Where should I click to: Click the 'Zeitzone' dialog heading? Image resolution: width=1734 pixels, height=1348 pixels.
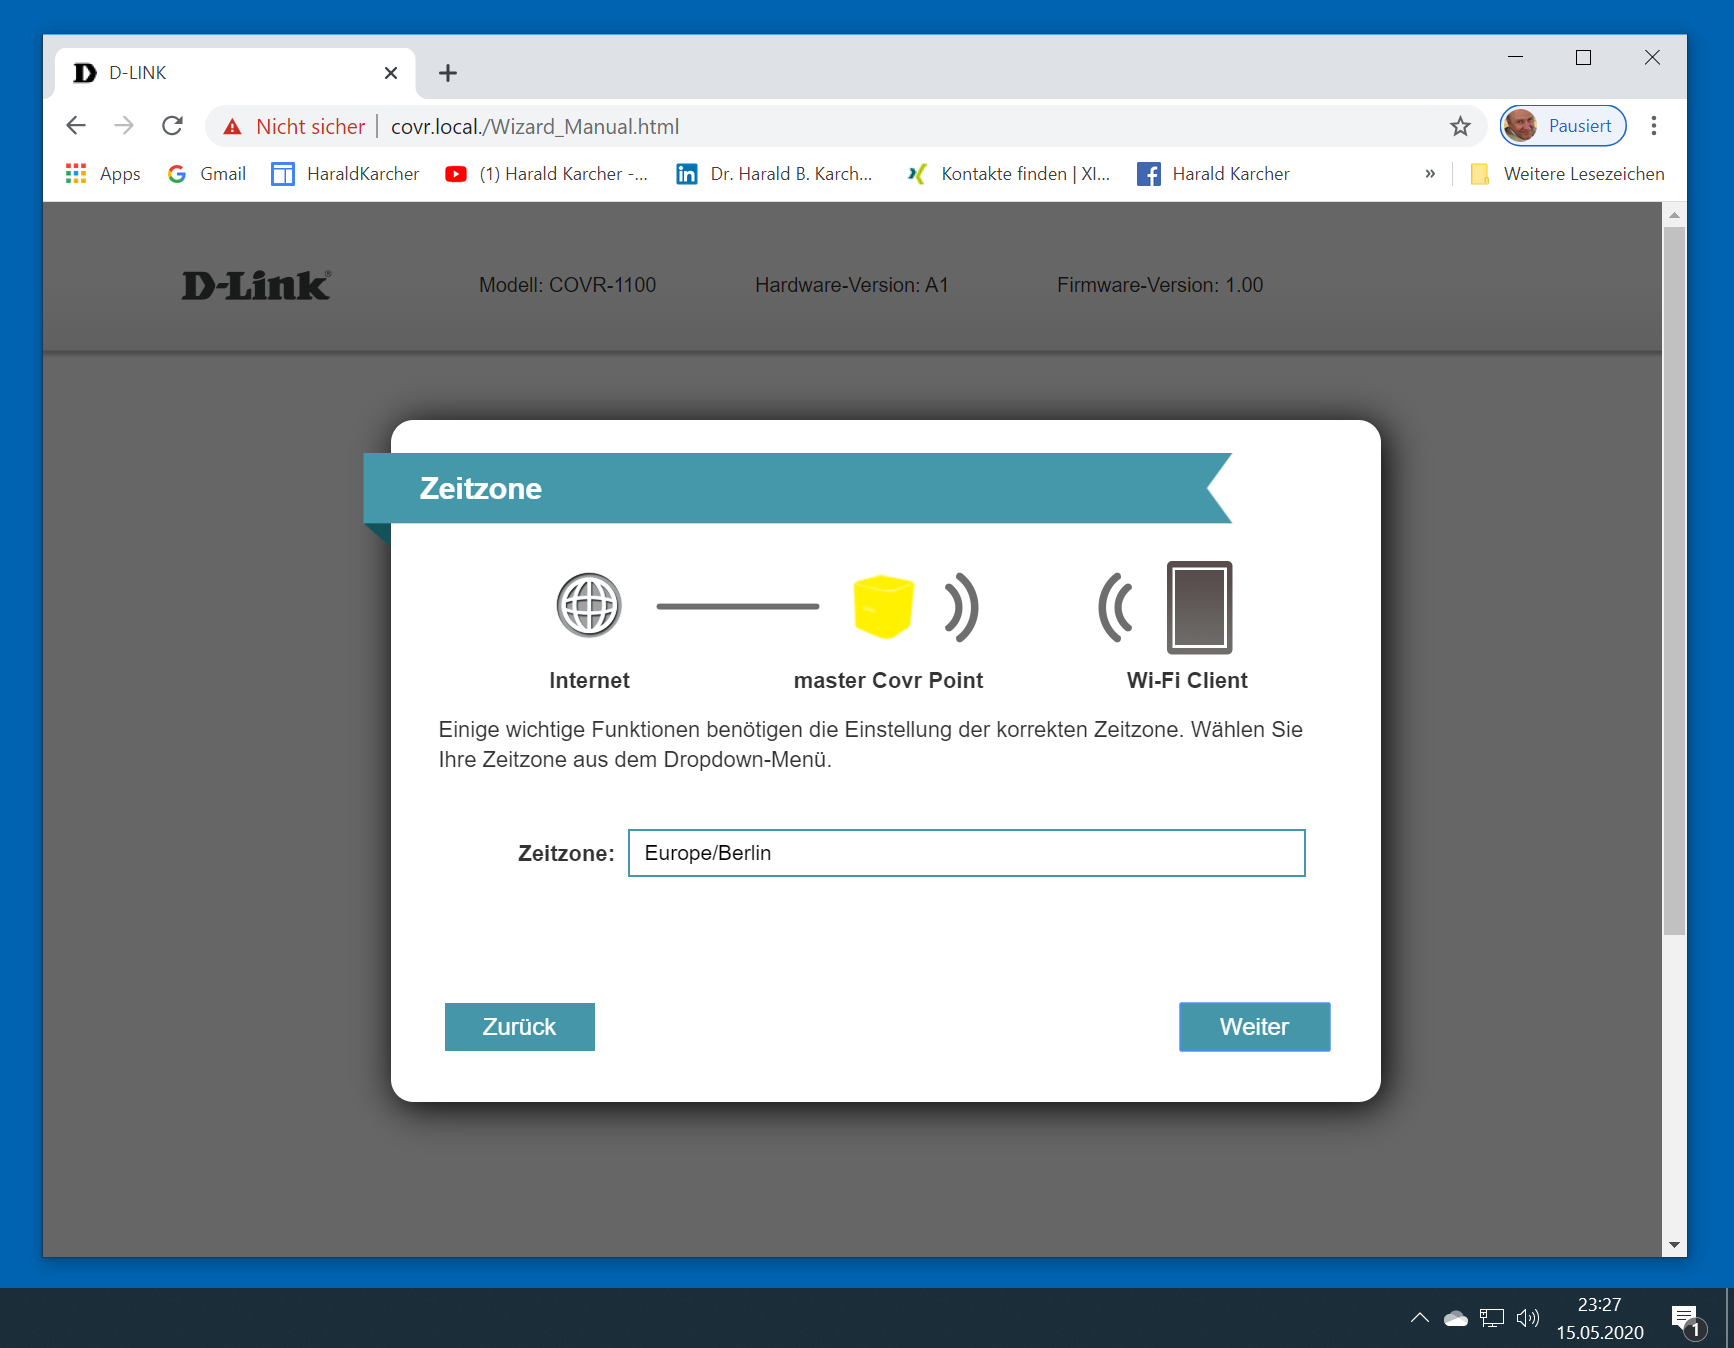pyautogui.click(x=481, y=488)
